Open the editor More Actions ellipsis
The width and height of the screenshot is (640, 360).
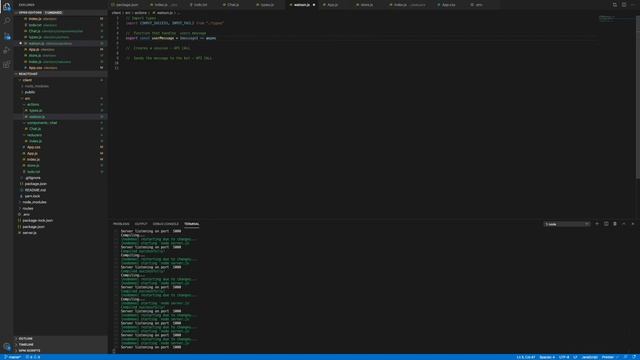(633, 5)
